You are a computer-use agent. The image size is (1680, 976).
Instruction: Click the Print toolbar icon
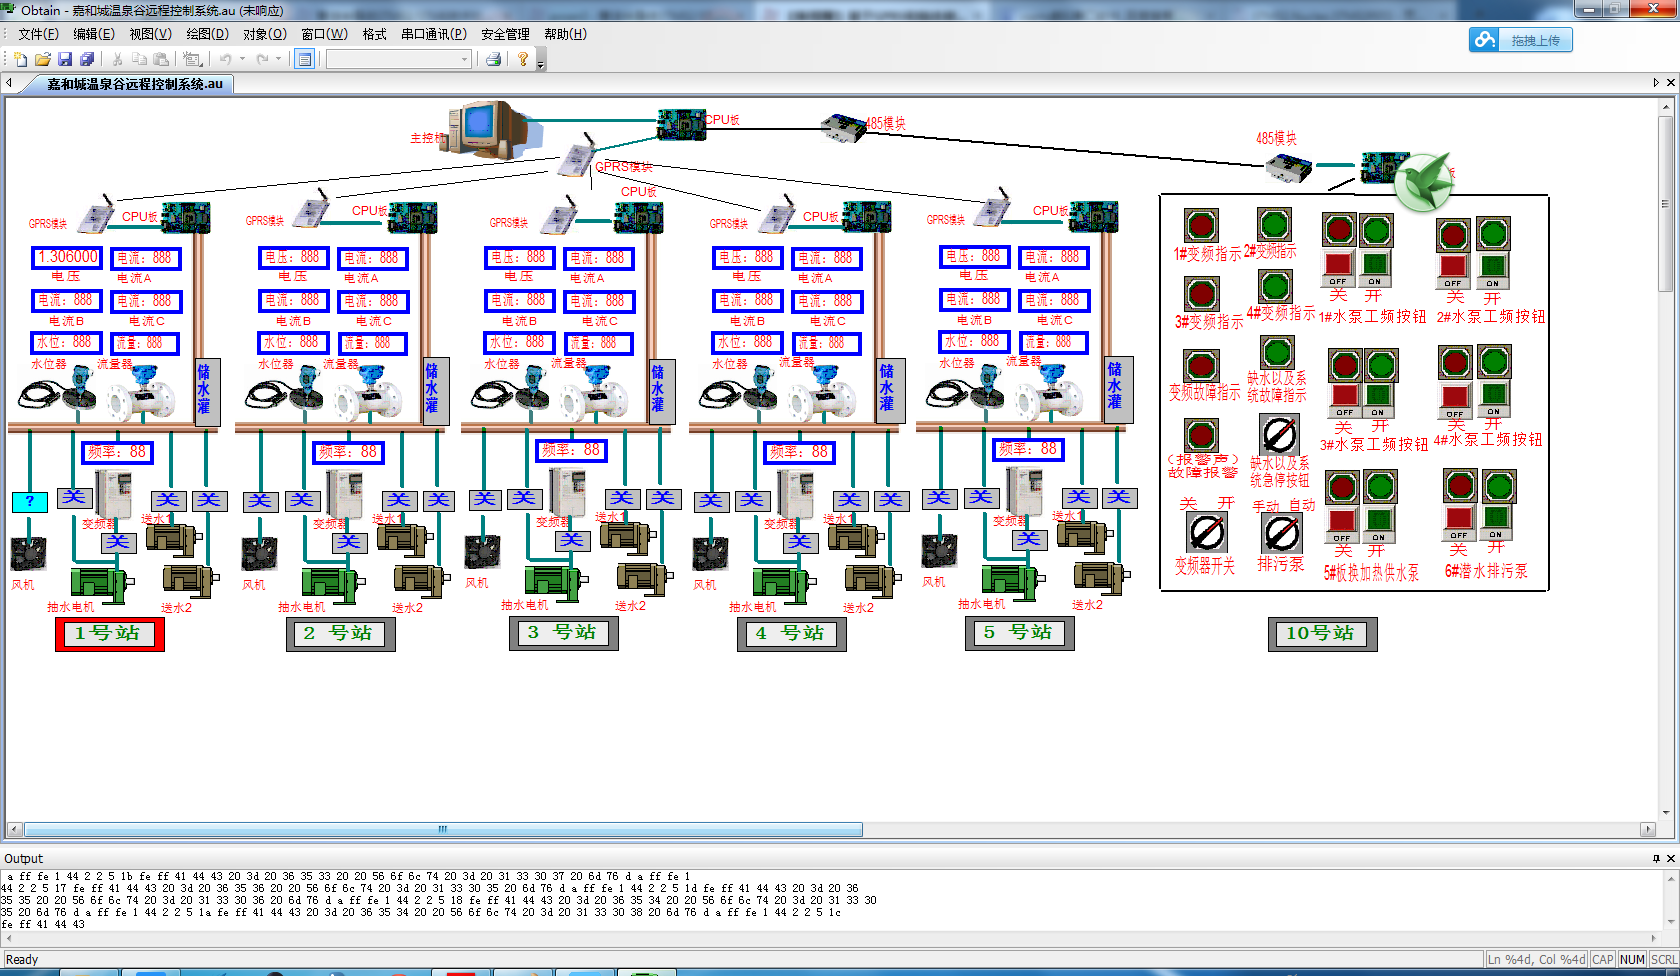point(493,59)
